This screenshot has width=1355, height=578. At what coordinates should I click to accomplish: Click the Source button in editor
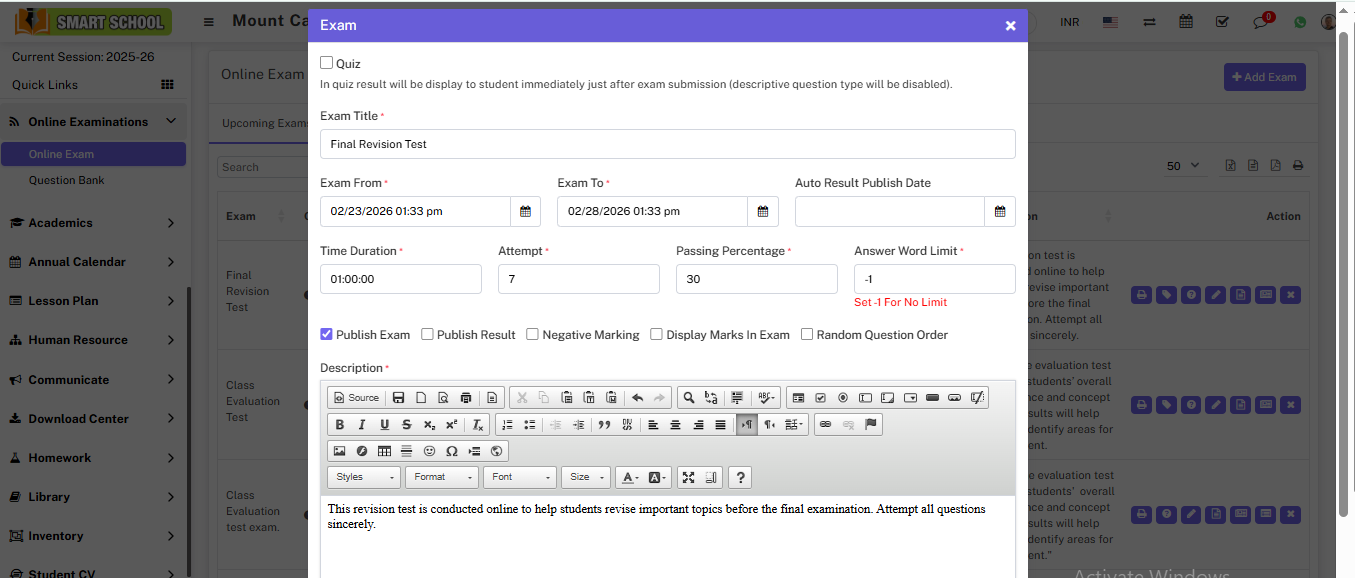[x=356, y=398]
